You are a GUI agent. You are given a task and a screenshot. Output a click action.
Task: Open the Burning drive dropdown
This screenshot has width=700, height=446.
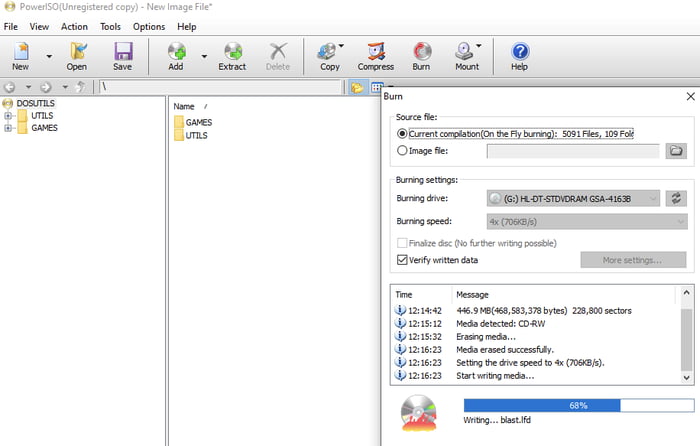tap(573, 198)
